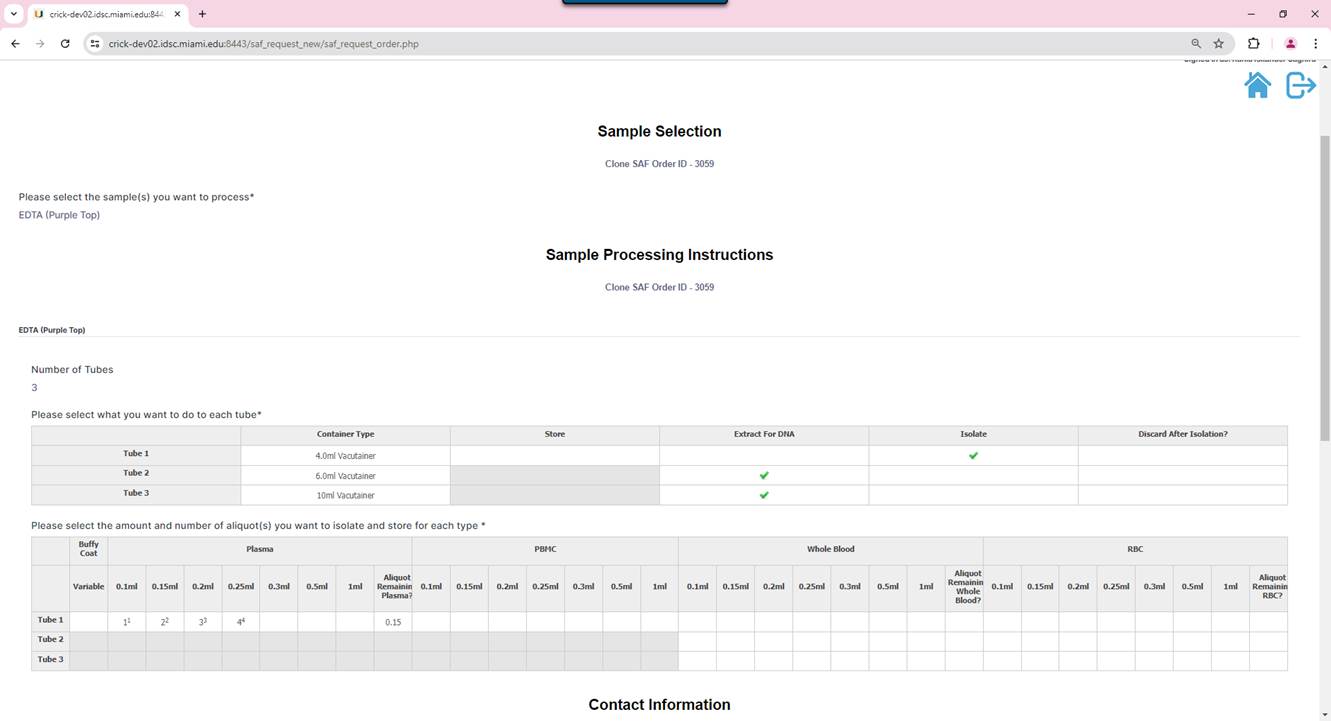The width and height of the screenshot is (1331, 721).
Task: Toggle the Tube 1 Isolate checkmark
Action: point(973,456)
